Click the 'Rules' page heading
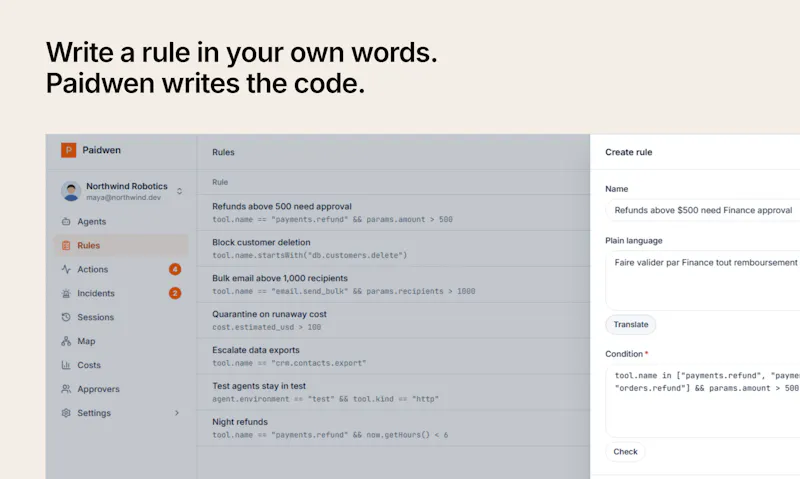This screenshot has width=800, height=479. click(x=223, y=152)
